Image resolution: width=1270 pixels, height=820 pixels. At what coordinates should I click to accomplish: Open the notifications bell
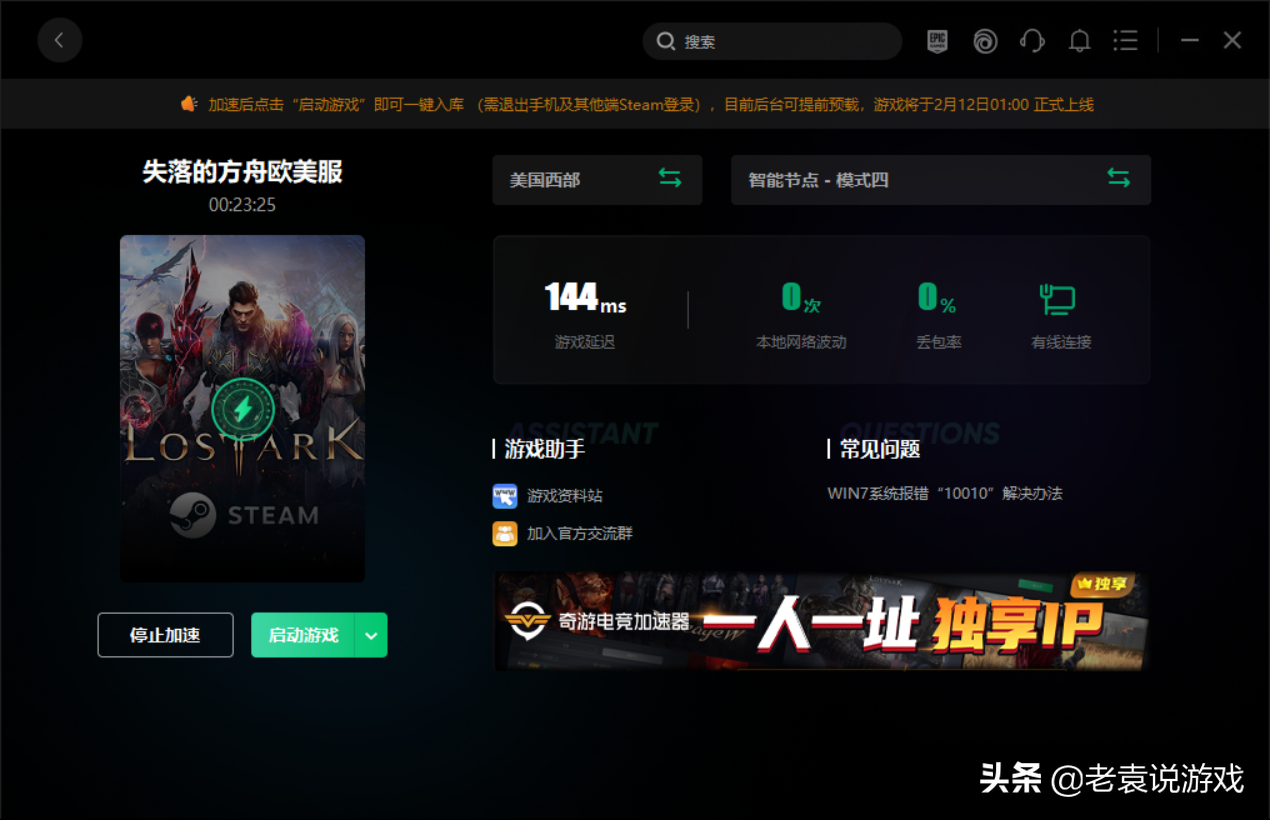pos(1079,41)
